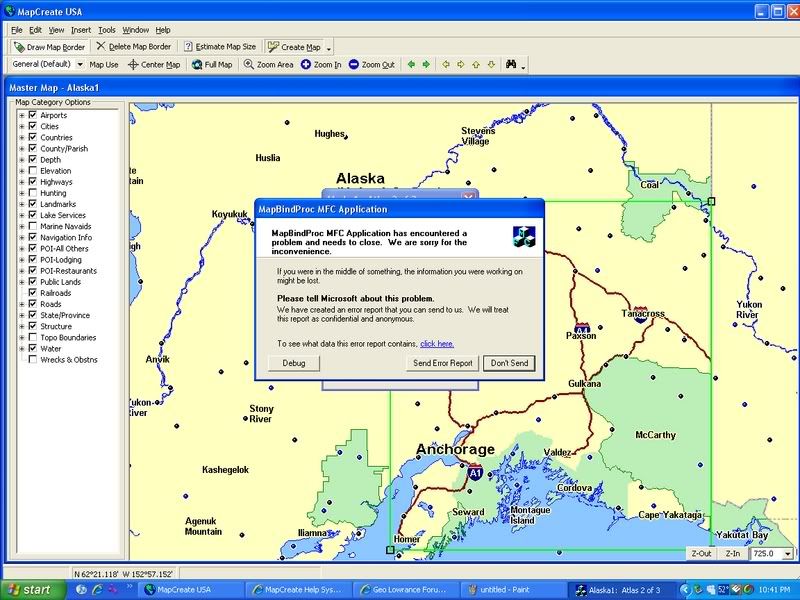Open the Insert menu

click(81, 30)
